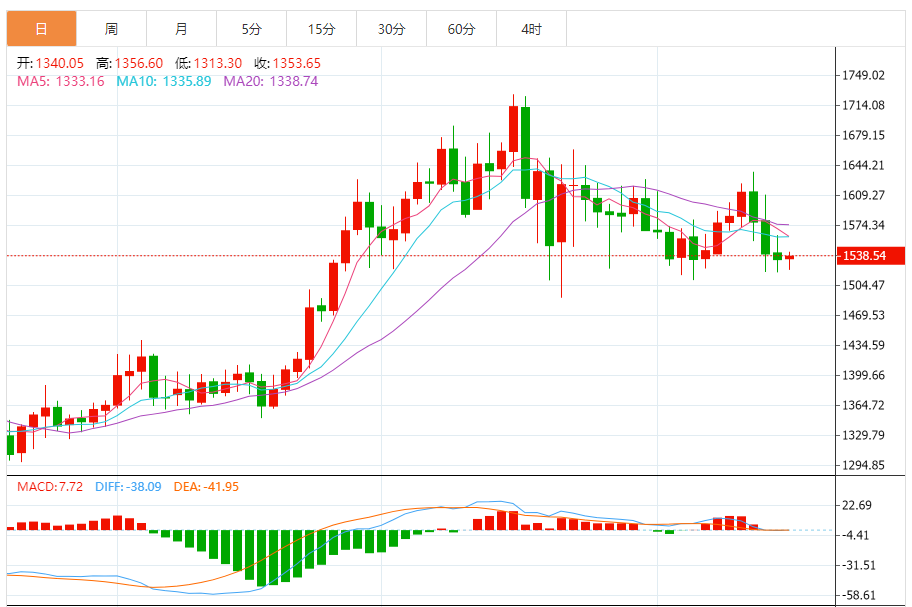Click the 开 opening price value
This screenshot has height=607, width=912.
pyautogui.click(x=59, y=63)
